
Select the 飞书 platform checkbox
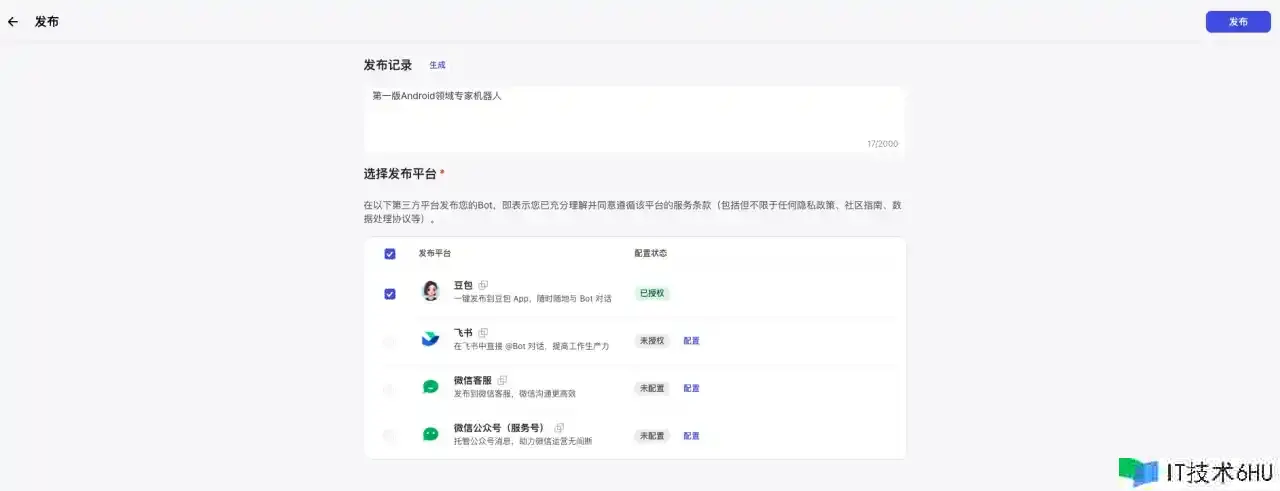coord(390,341)
